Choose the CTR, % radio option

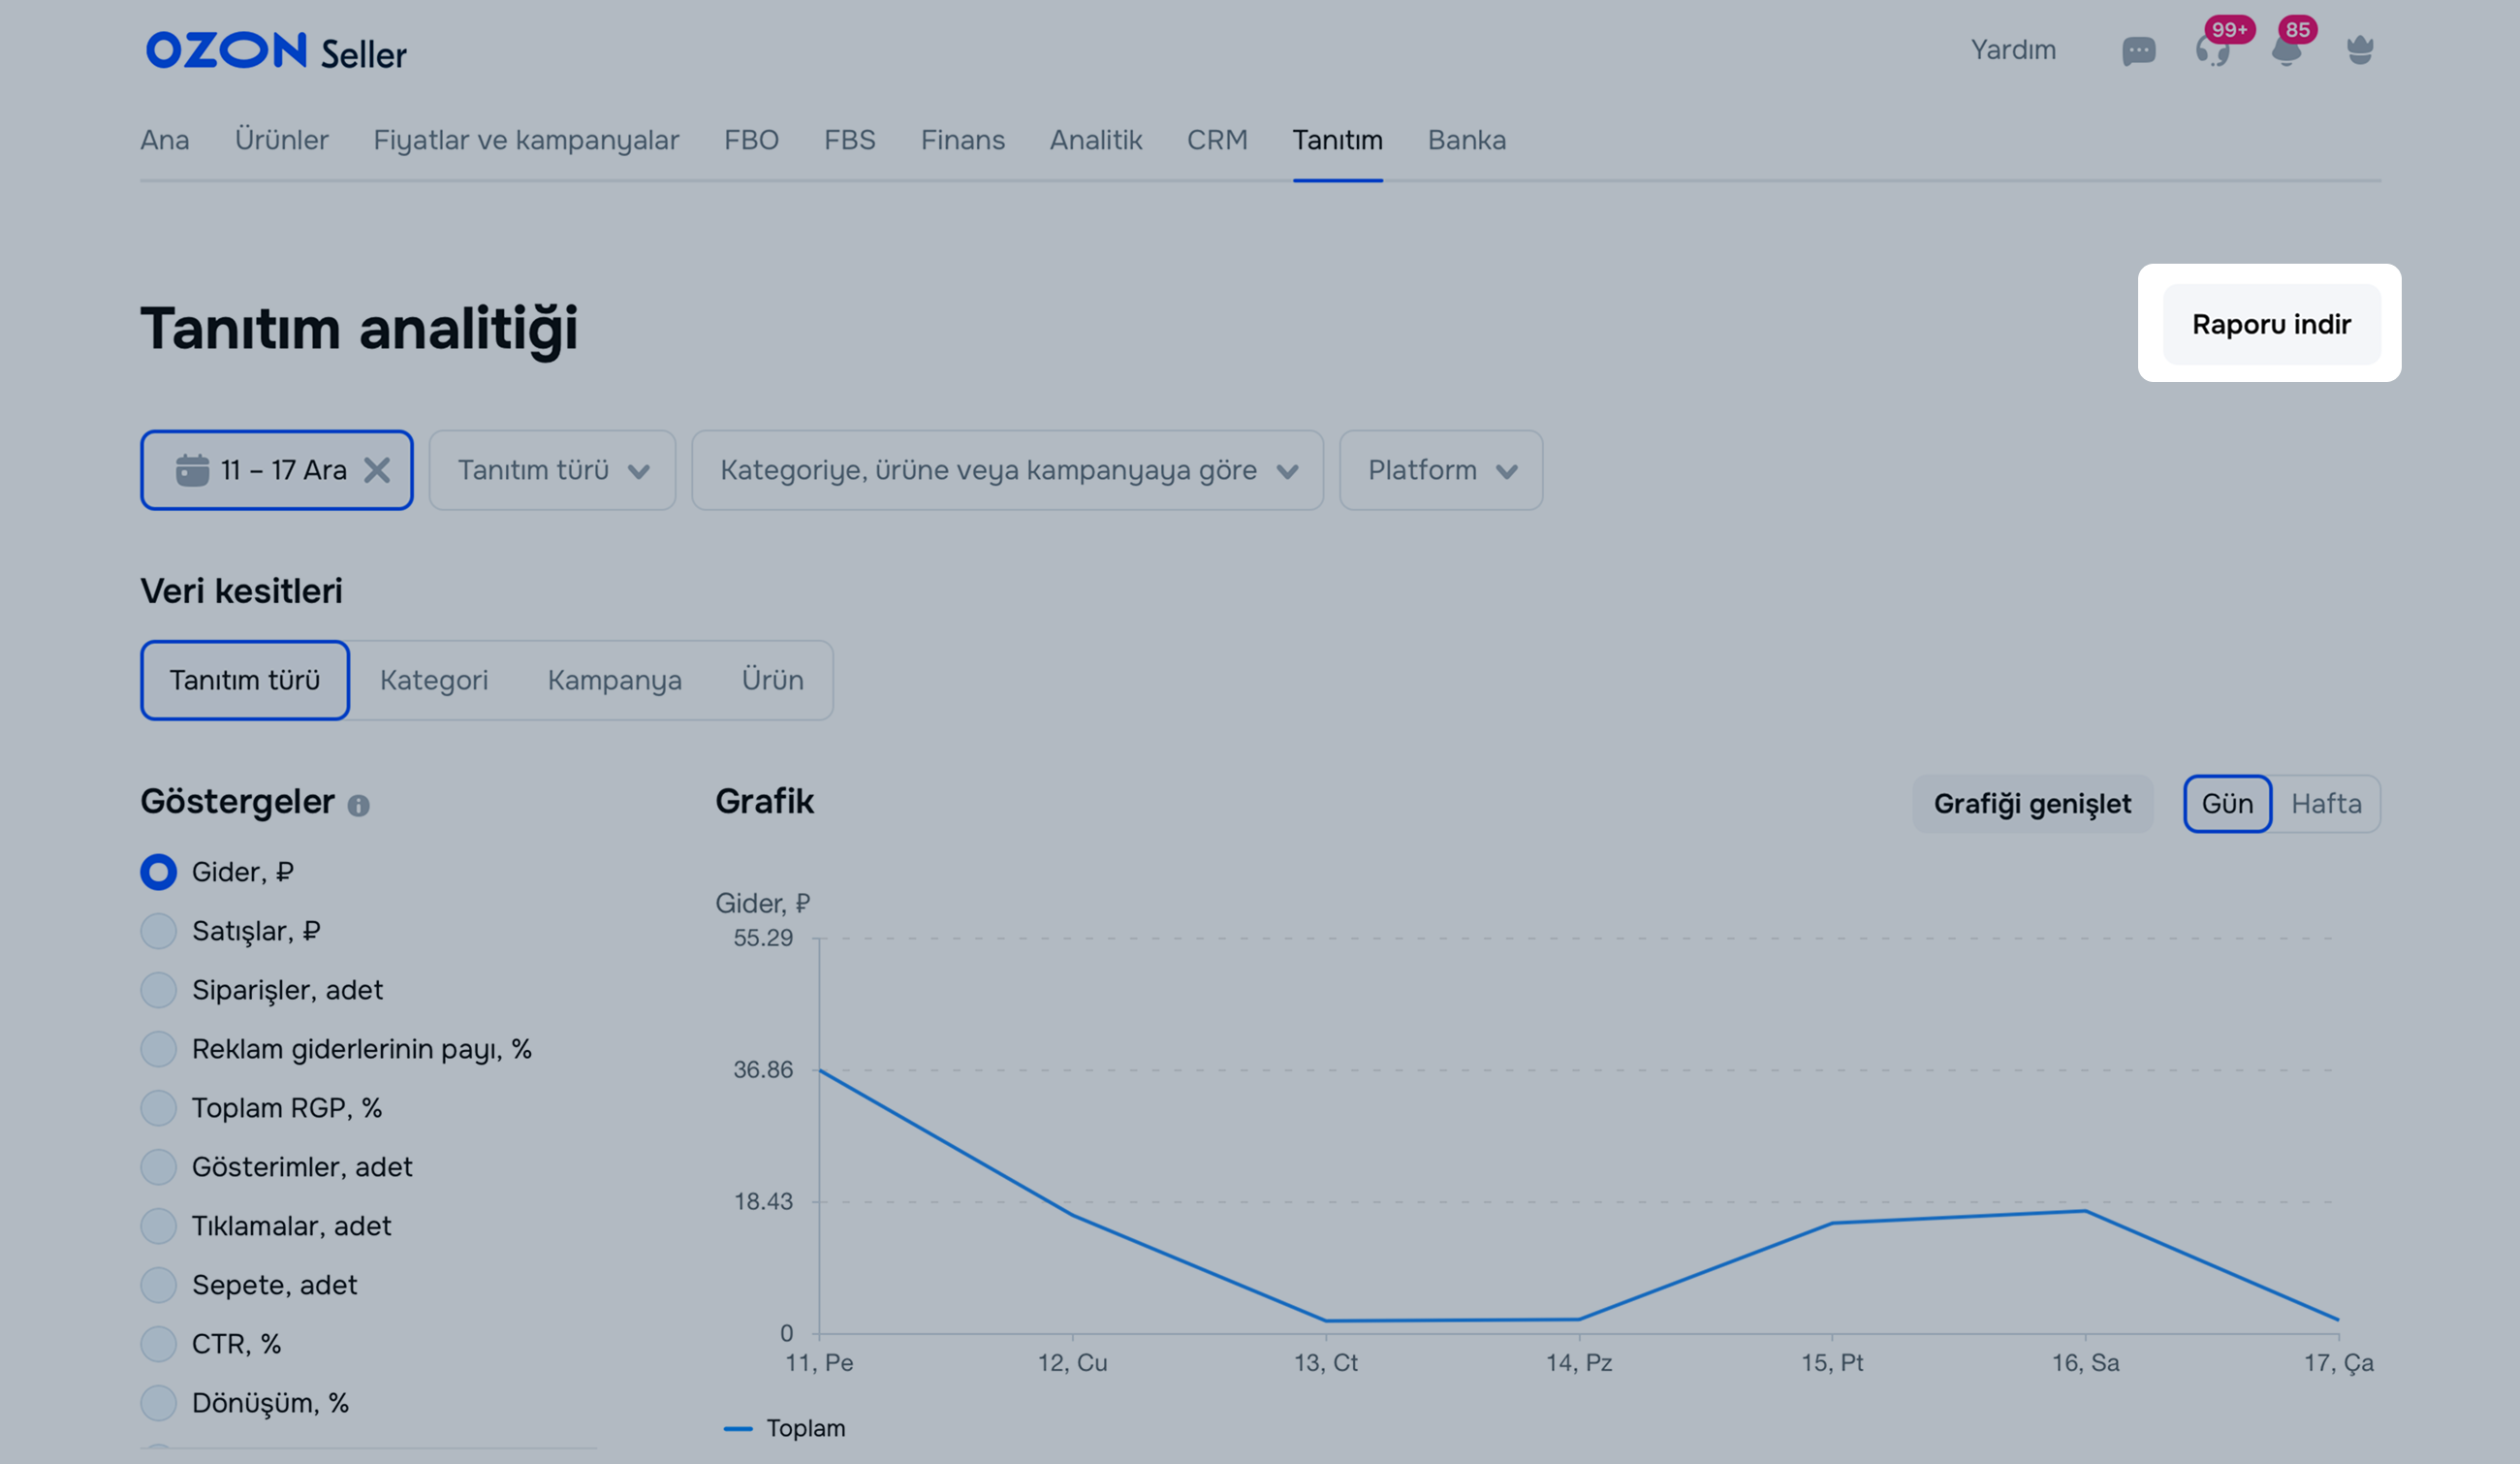(x=158, y=1344)
